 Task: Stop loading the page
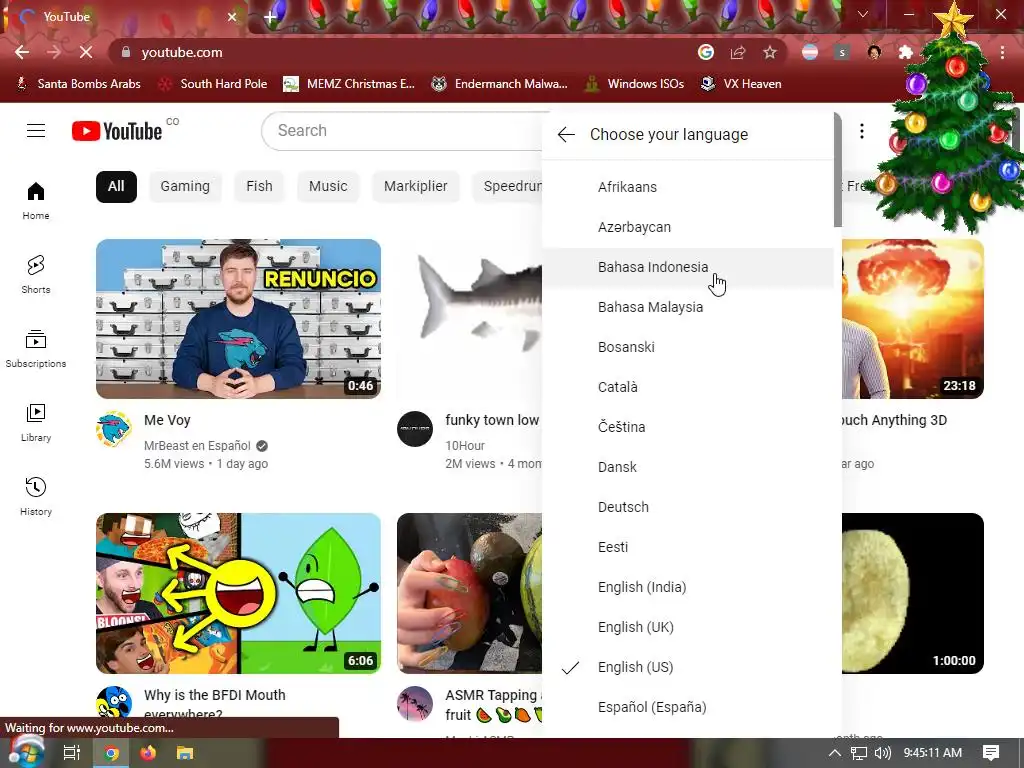point(86,52)
